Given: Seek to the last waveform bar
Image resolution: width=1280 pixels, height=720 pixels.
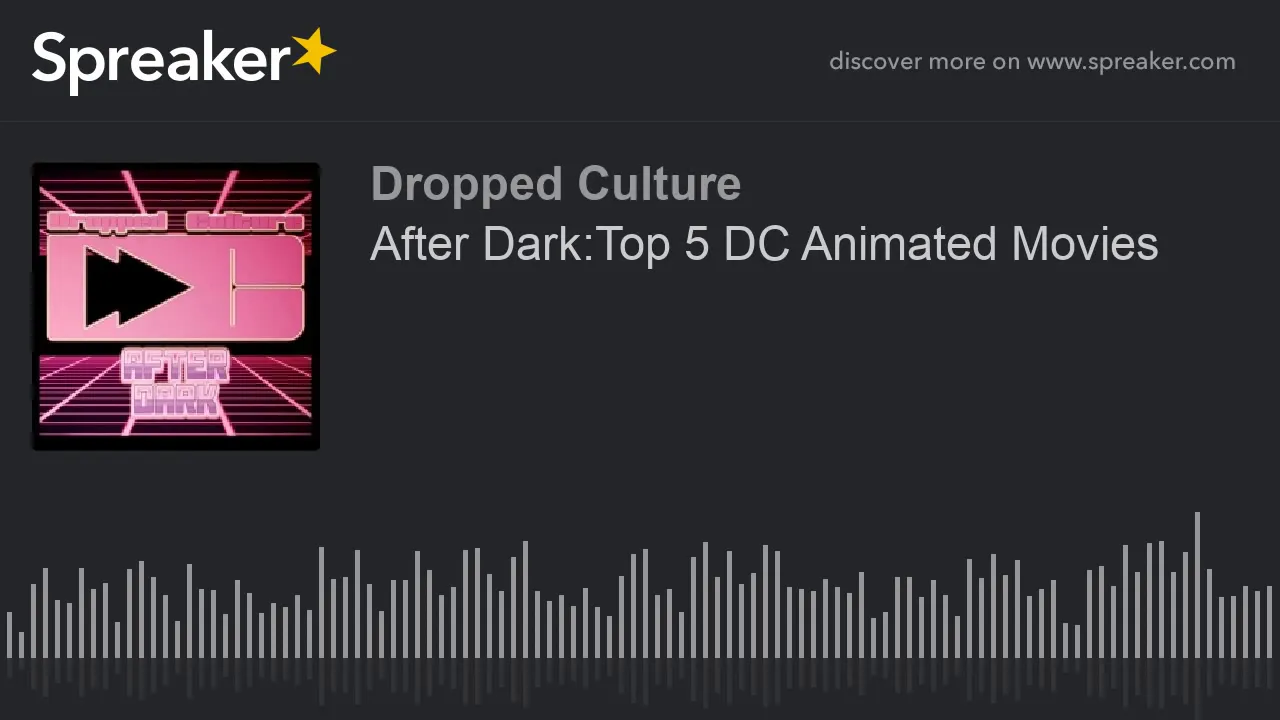Looking at the screenshot, I should click(1269, 622).
